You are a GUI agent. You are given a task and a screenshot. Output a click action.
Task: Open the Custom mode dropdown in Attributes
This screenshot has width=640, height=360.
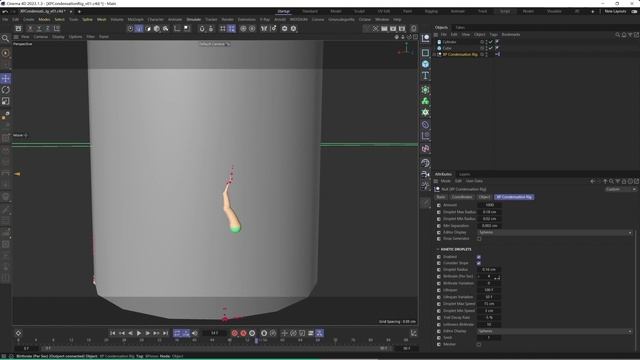click(621, 189)
